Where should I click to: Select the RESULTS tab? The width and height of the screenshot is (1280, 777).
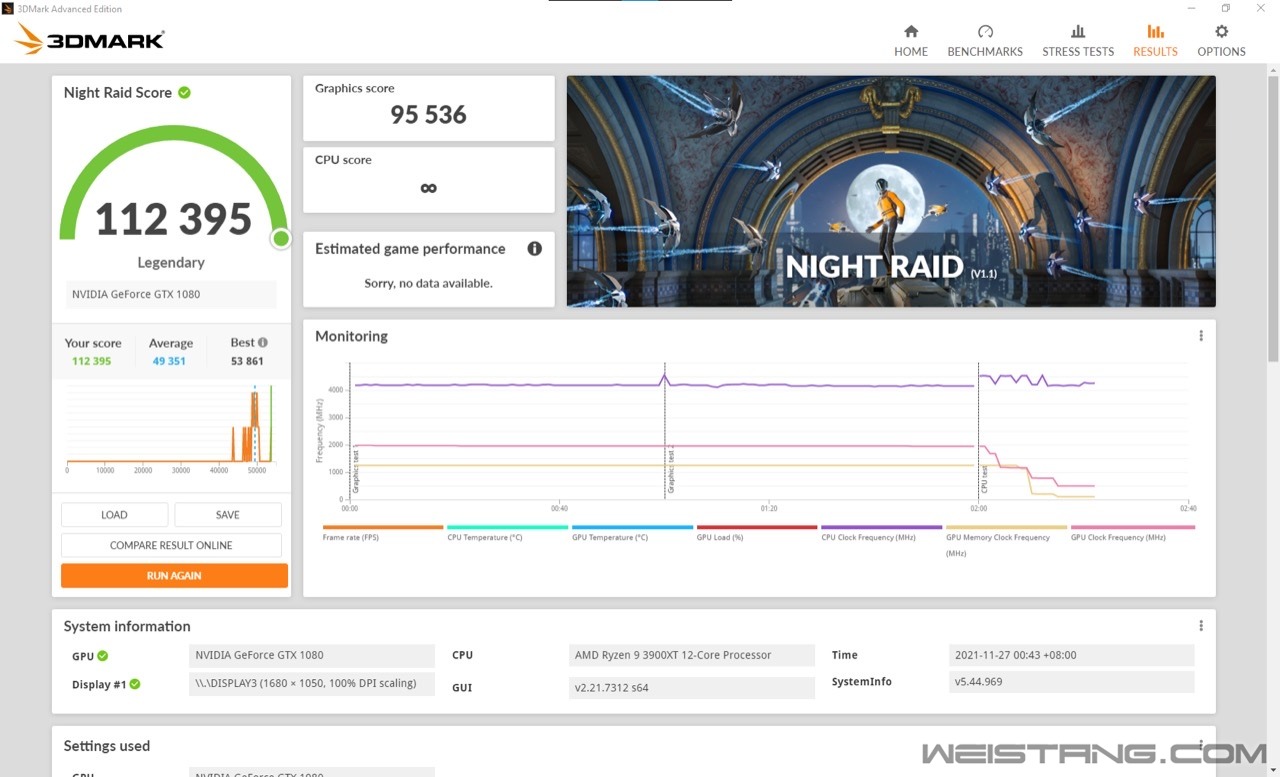pyautogui.click(x=1155, y=41)
